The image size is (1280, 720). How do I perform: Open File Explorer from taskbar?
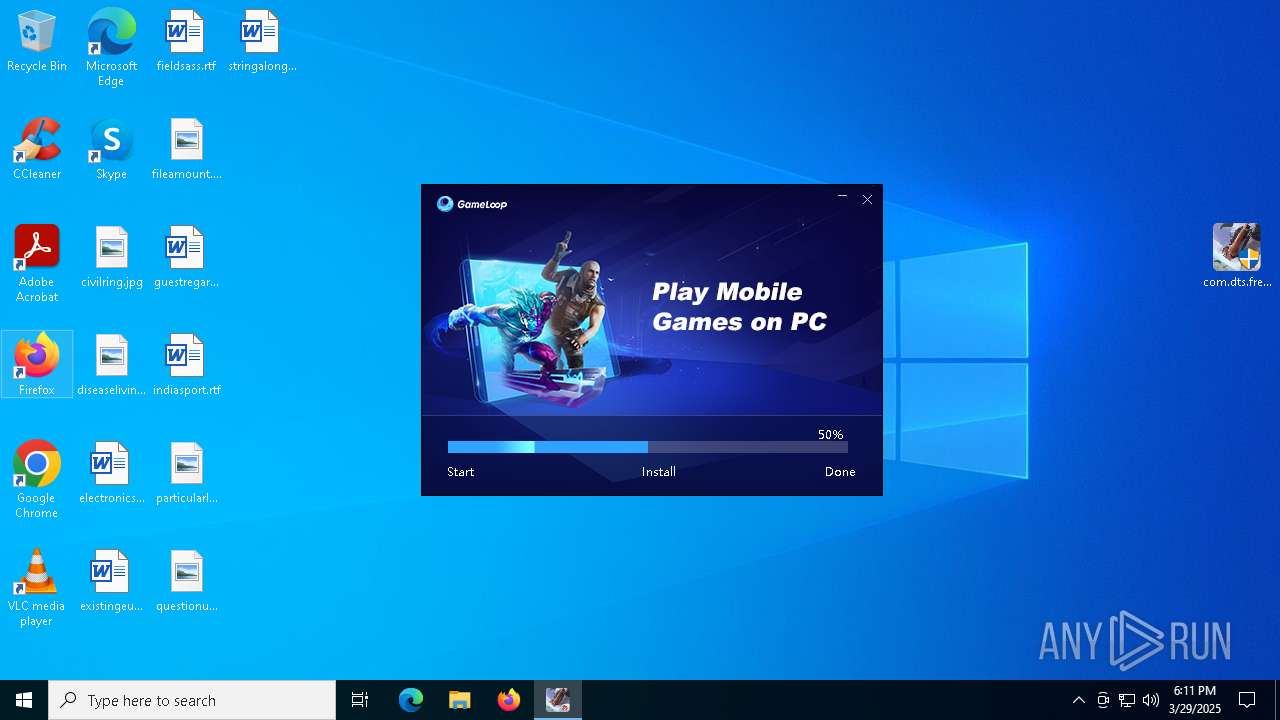click(x=459, y=700)
